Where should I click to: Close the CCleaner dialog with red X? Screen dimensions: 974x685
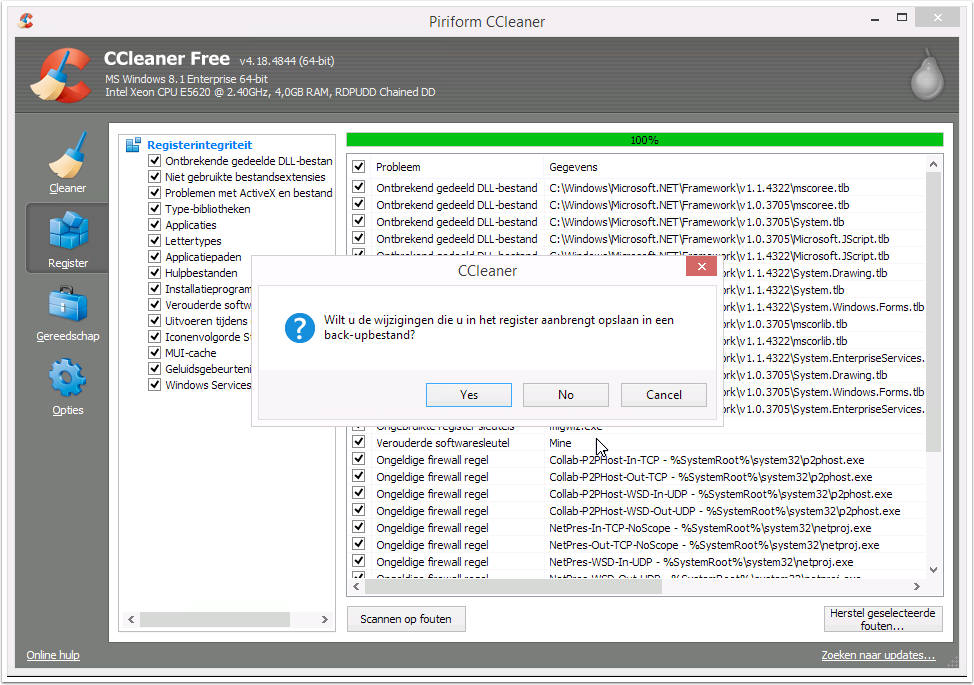pyautogui.click(x=701, y=266)
